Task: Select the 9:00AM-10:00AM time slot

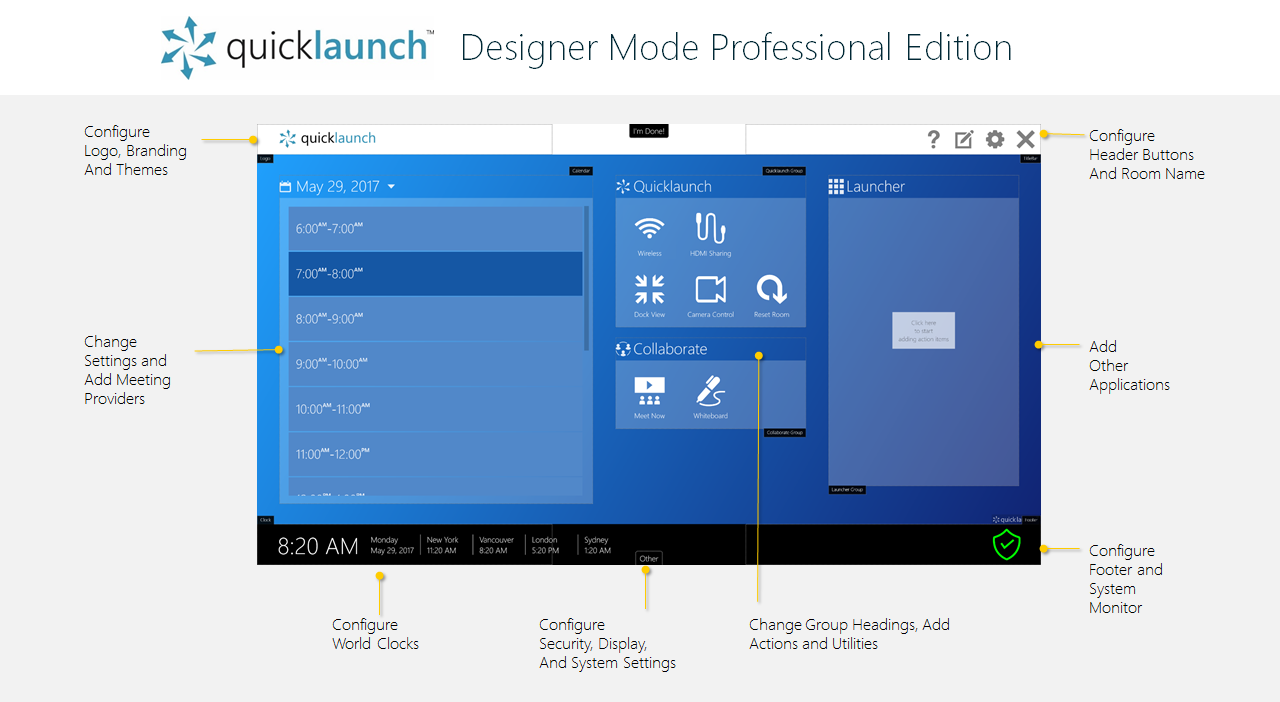Action: pos(435,364)
